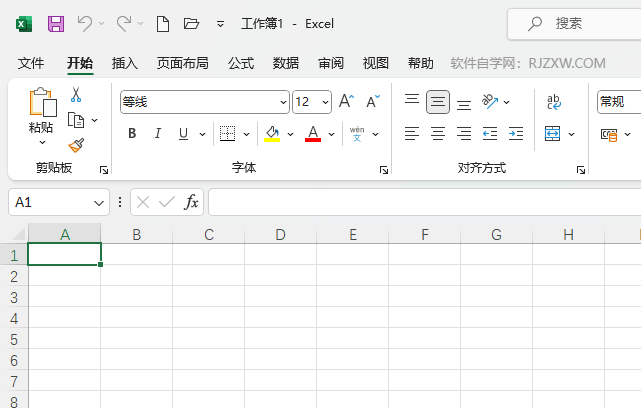Image resolution: width=641 pixels, height=408 pixels.
Task: Expand phonetic guide dropdown arrow
Action: pos(376,134)
